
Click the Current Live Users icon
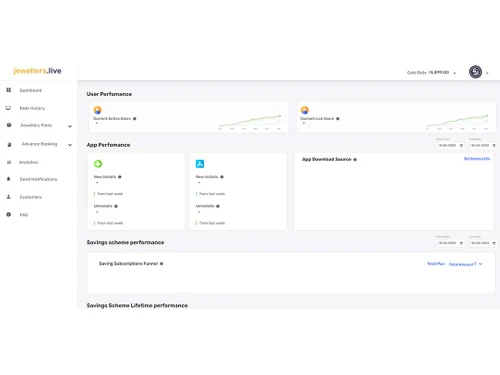tap(305, 110)
